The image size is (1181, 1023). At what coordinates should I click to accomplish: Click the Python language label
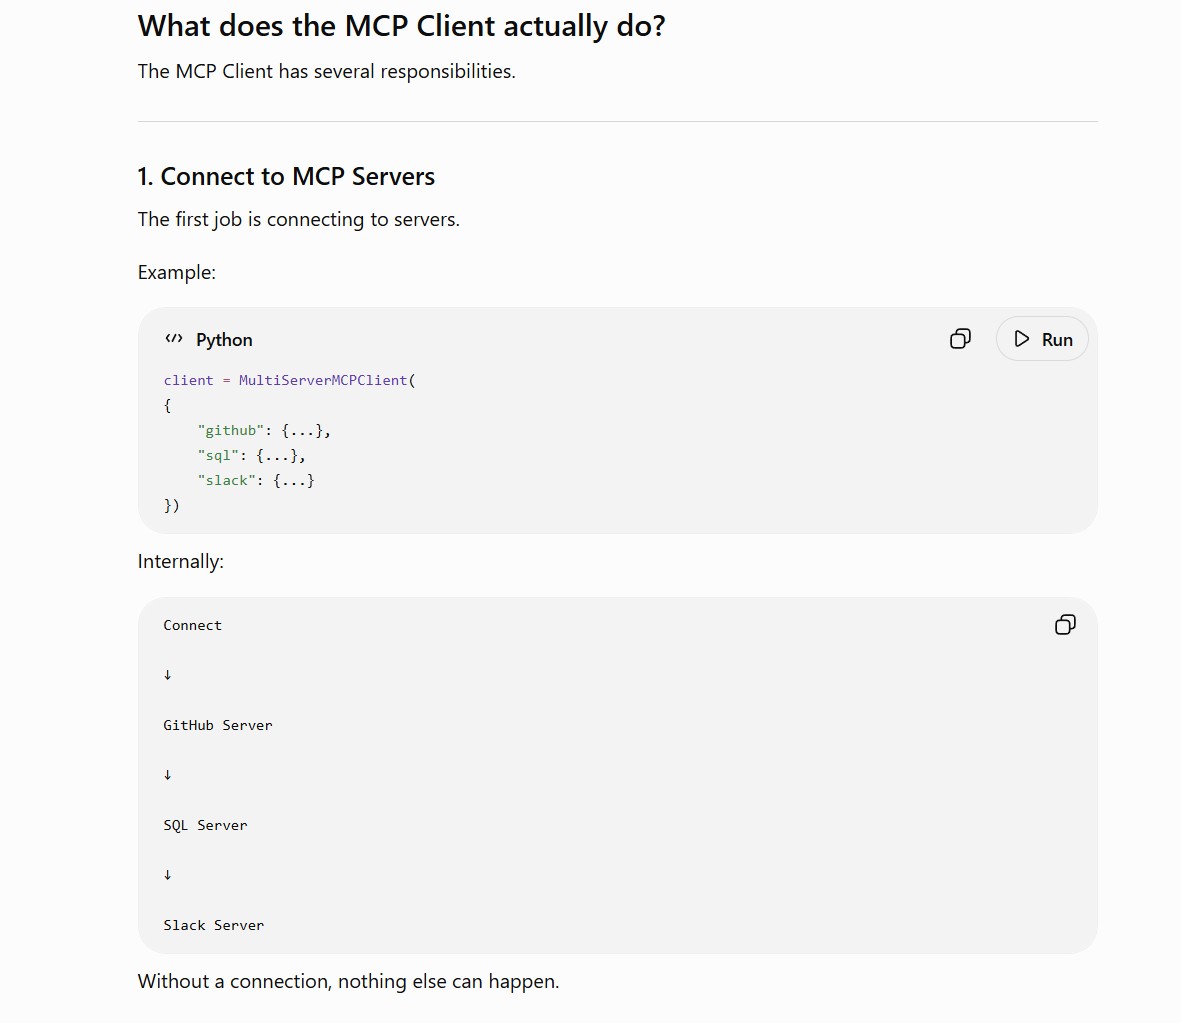pyautogui.click(x=224, y=340)
